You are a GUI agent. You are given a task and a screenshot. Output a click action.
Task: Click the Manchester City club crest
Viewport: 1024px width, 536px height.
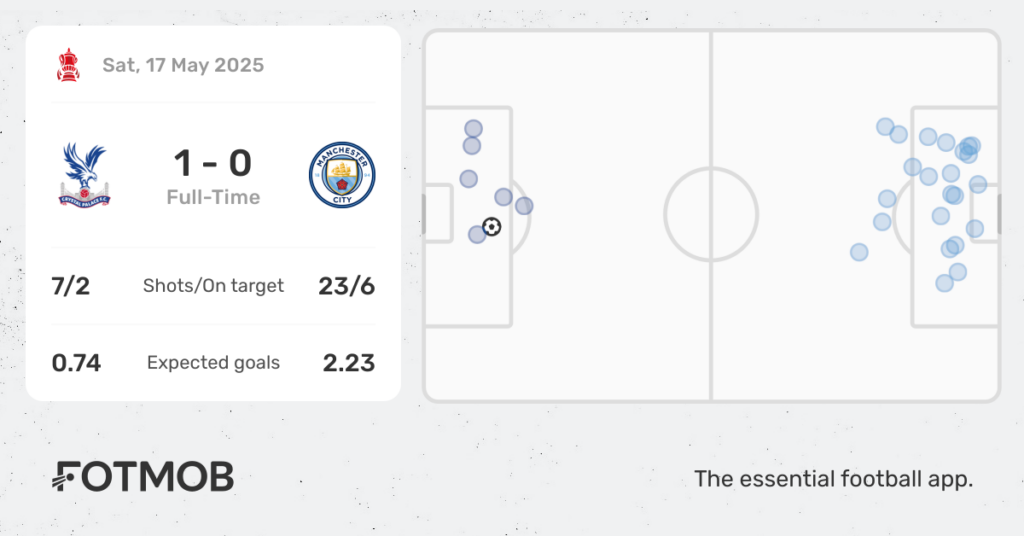tap(342, 175)
